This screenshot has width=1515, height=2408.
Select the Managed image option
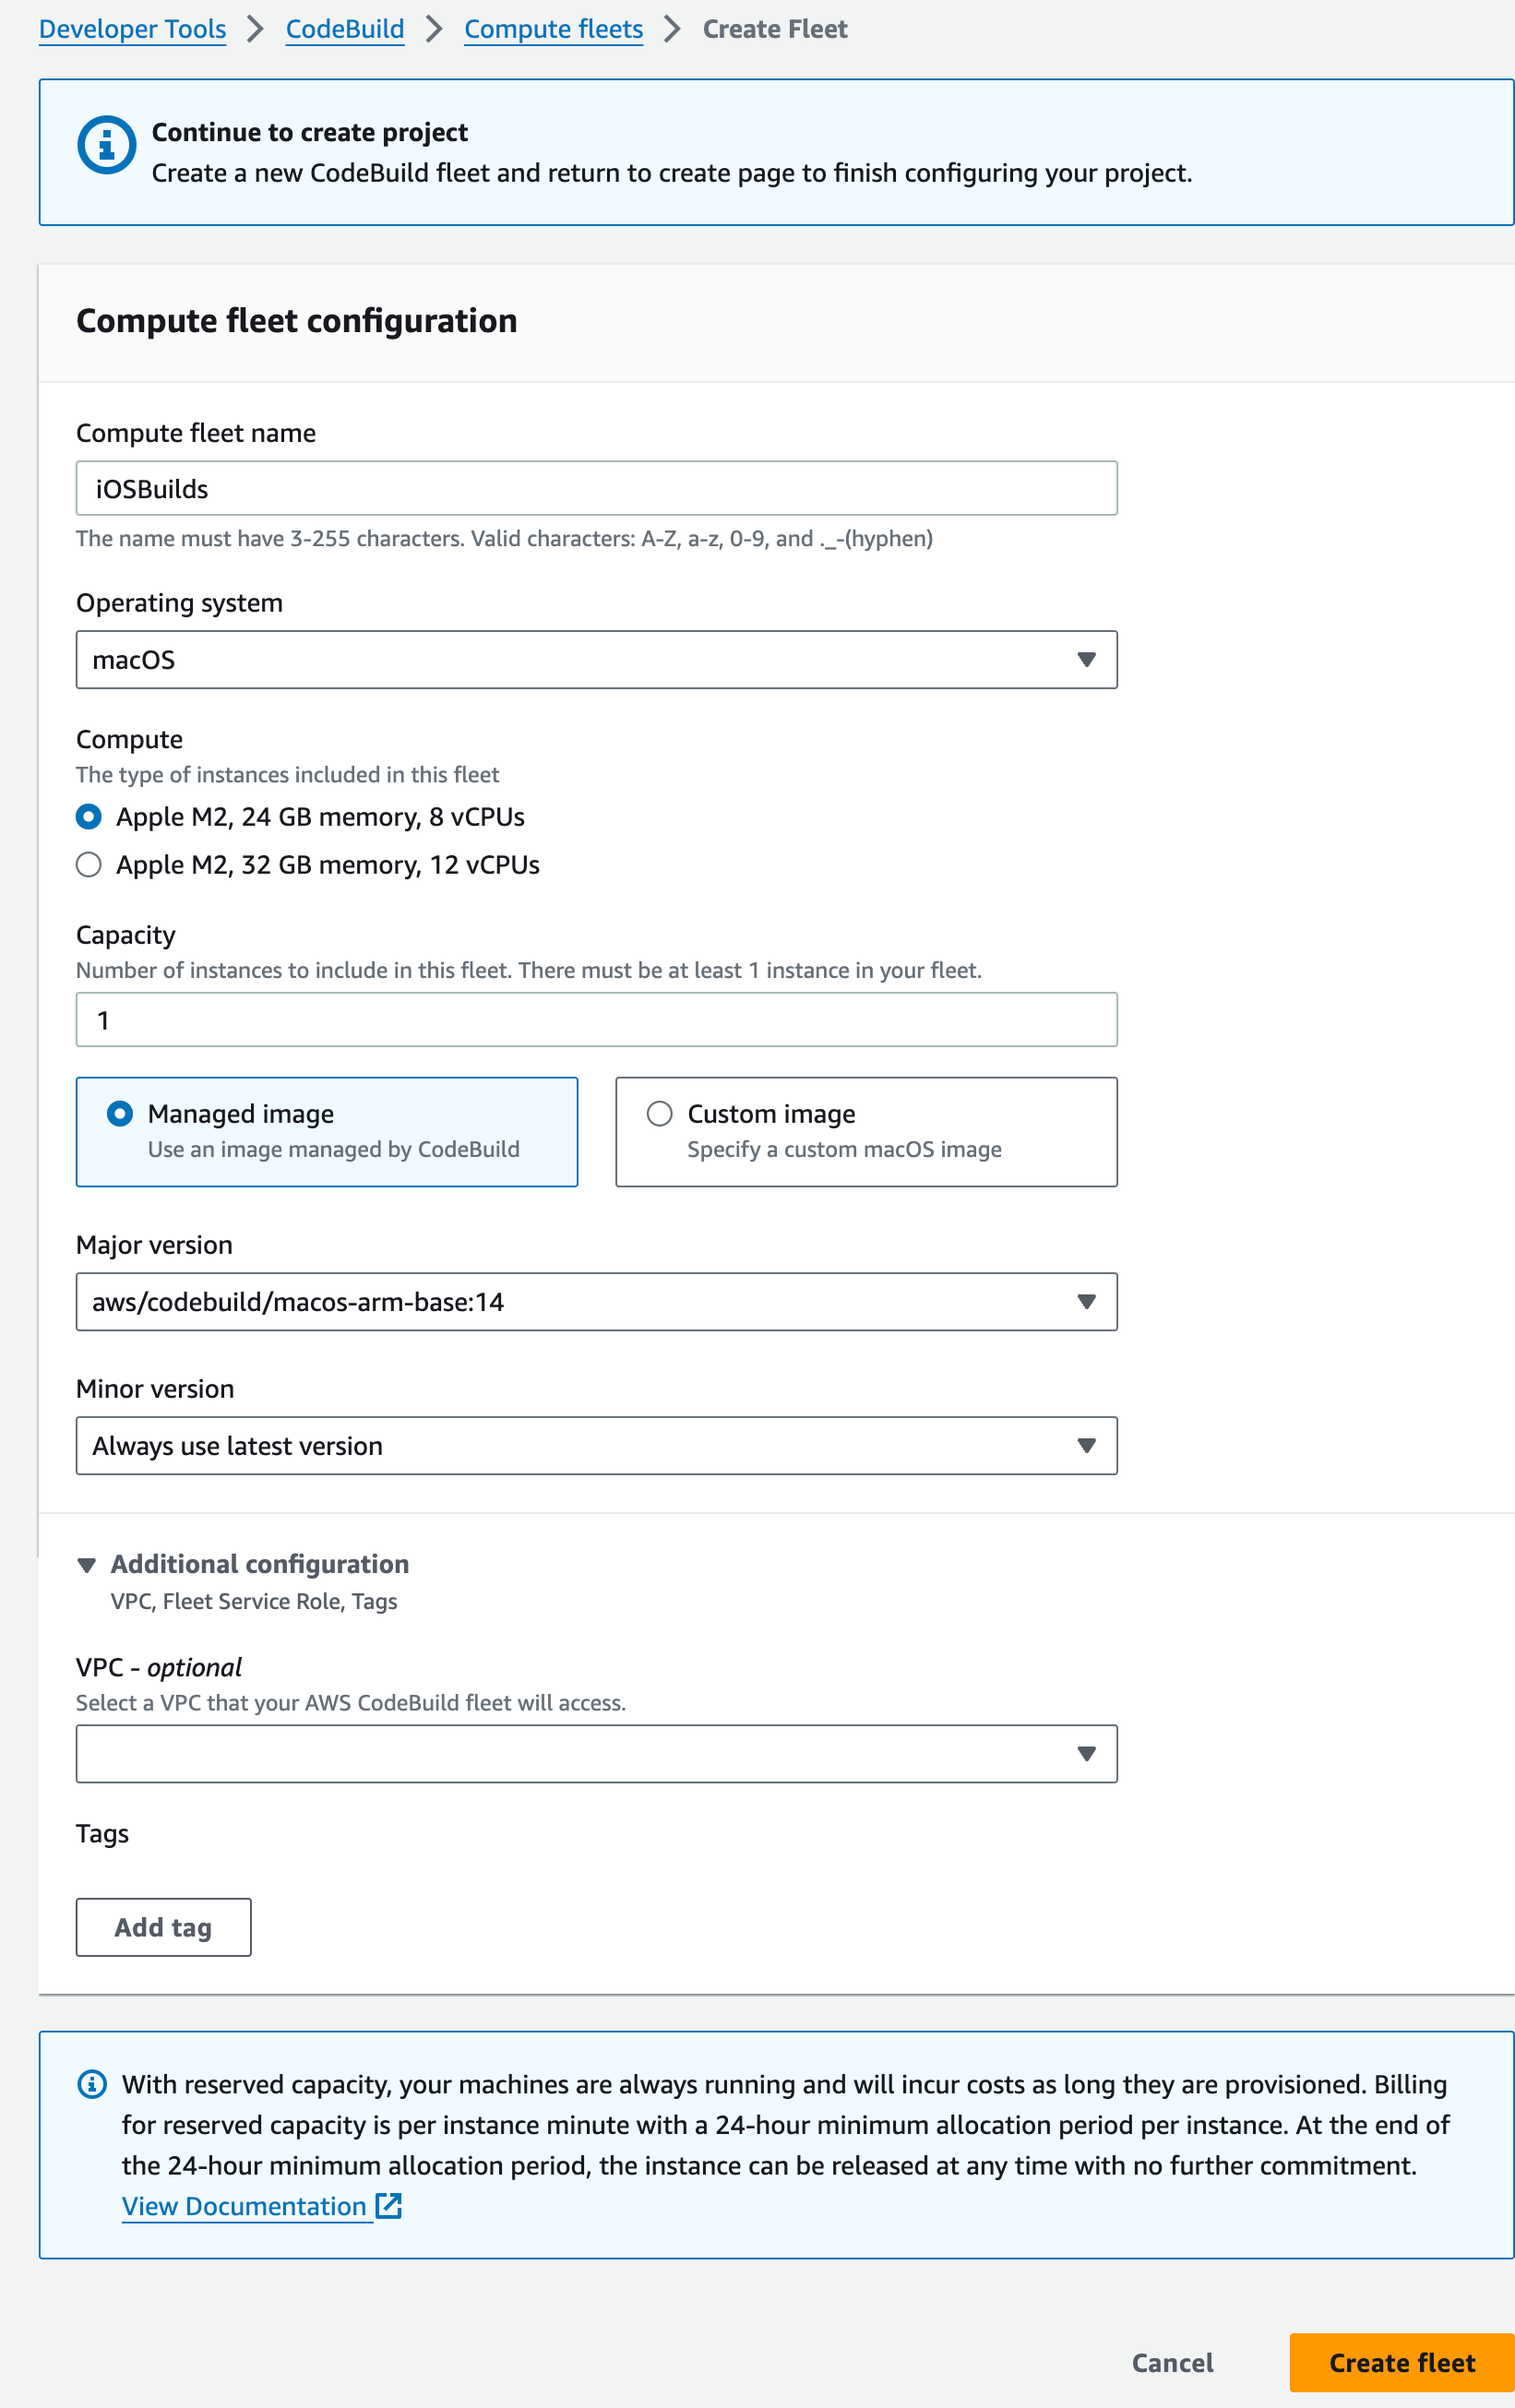click(x=120, y=1114)
